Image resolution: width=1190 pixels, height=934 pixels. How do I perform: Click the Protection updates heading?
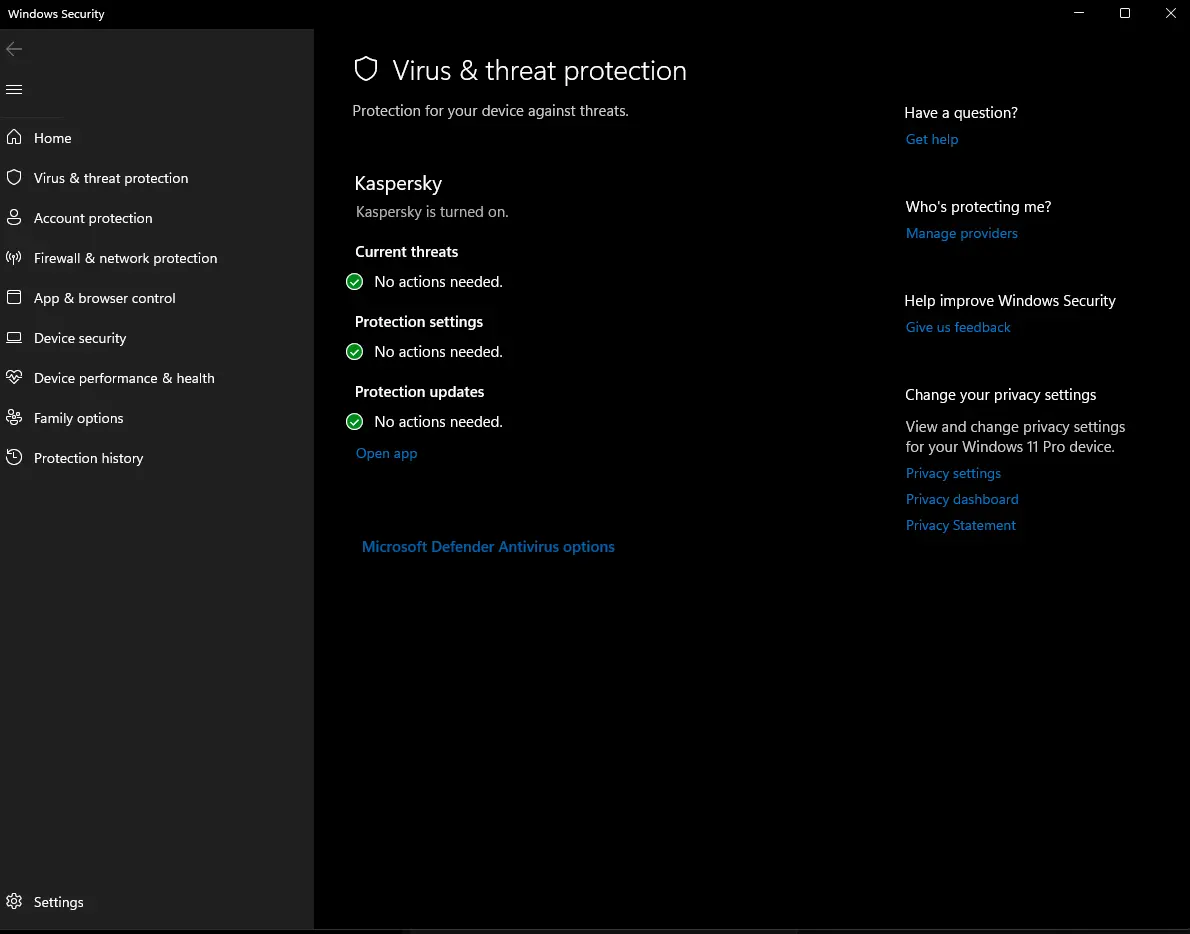point(419,392)
